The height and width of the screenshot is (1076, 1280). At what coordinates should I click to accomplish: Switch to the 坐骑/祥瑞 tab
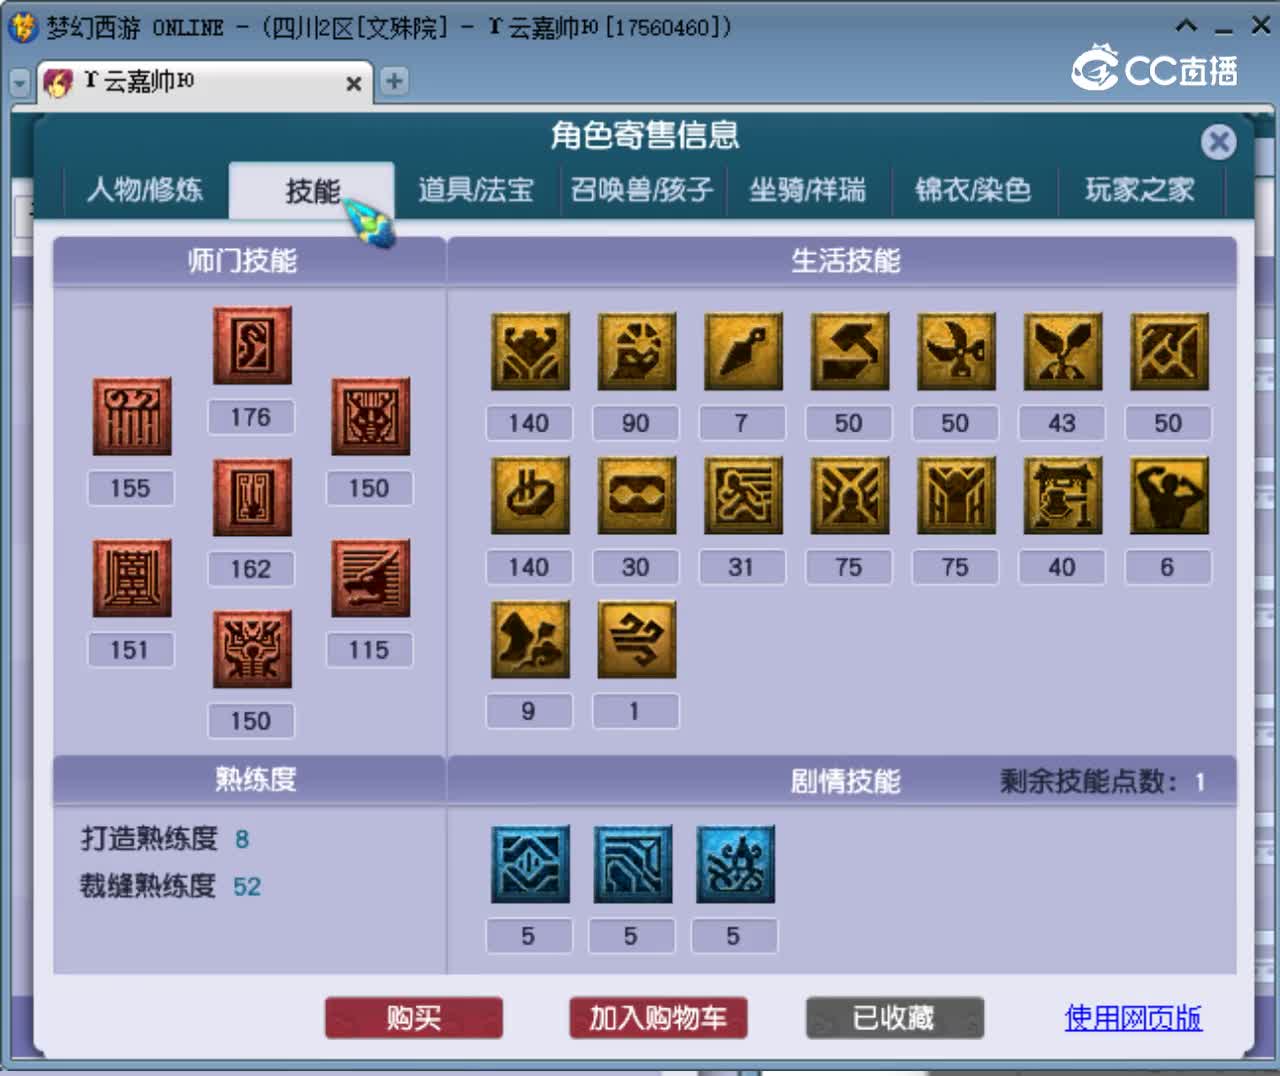pyautogui.click(x=808, y=190)
